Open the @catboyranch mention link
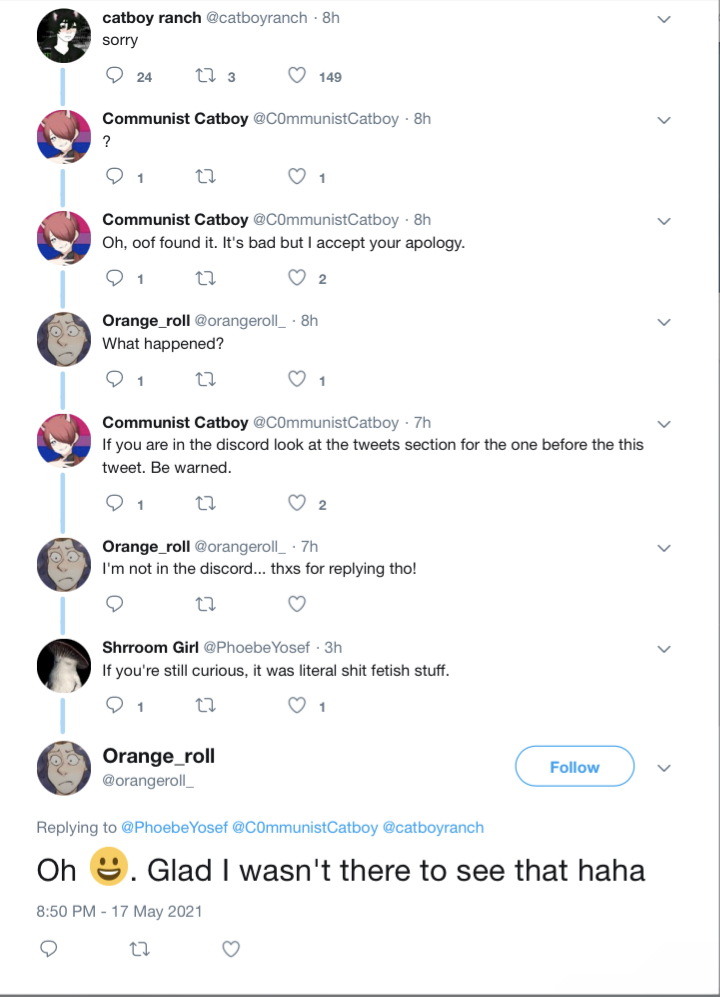Image resolution: width=720 pixels, height=997 pixels. (433, 828)
